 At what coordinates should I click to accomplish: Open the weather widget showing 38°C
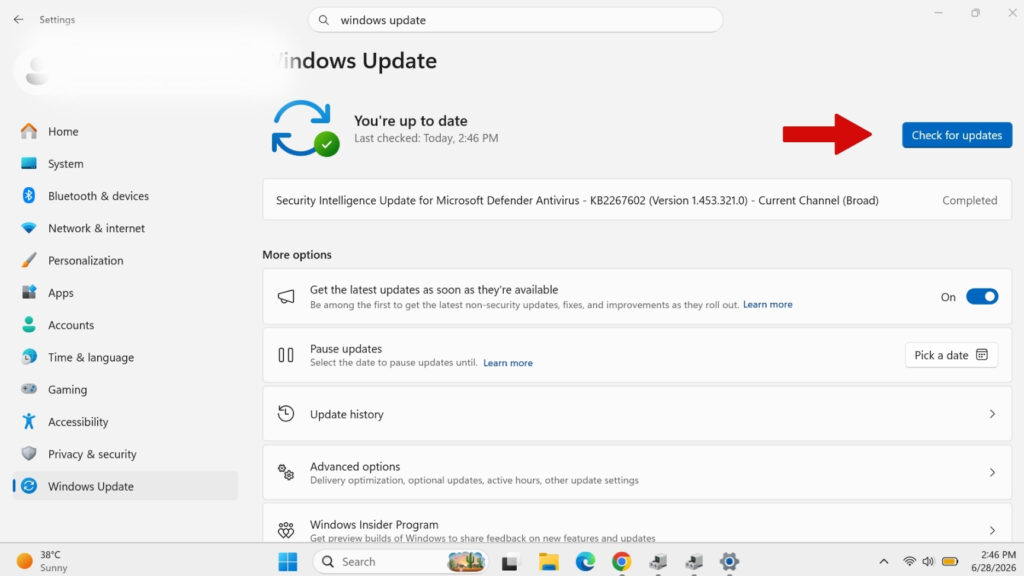coord(42,561)
